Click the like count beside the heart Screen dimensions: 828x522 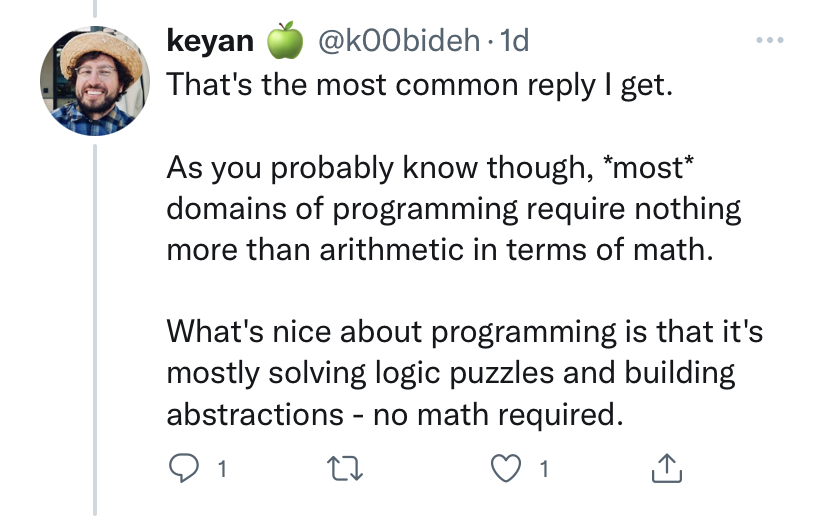coord(543,468)
